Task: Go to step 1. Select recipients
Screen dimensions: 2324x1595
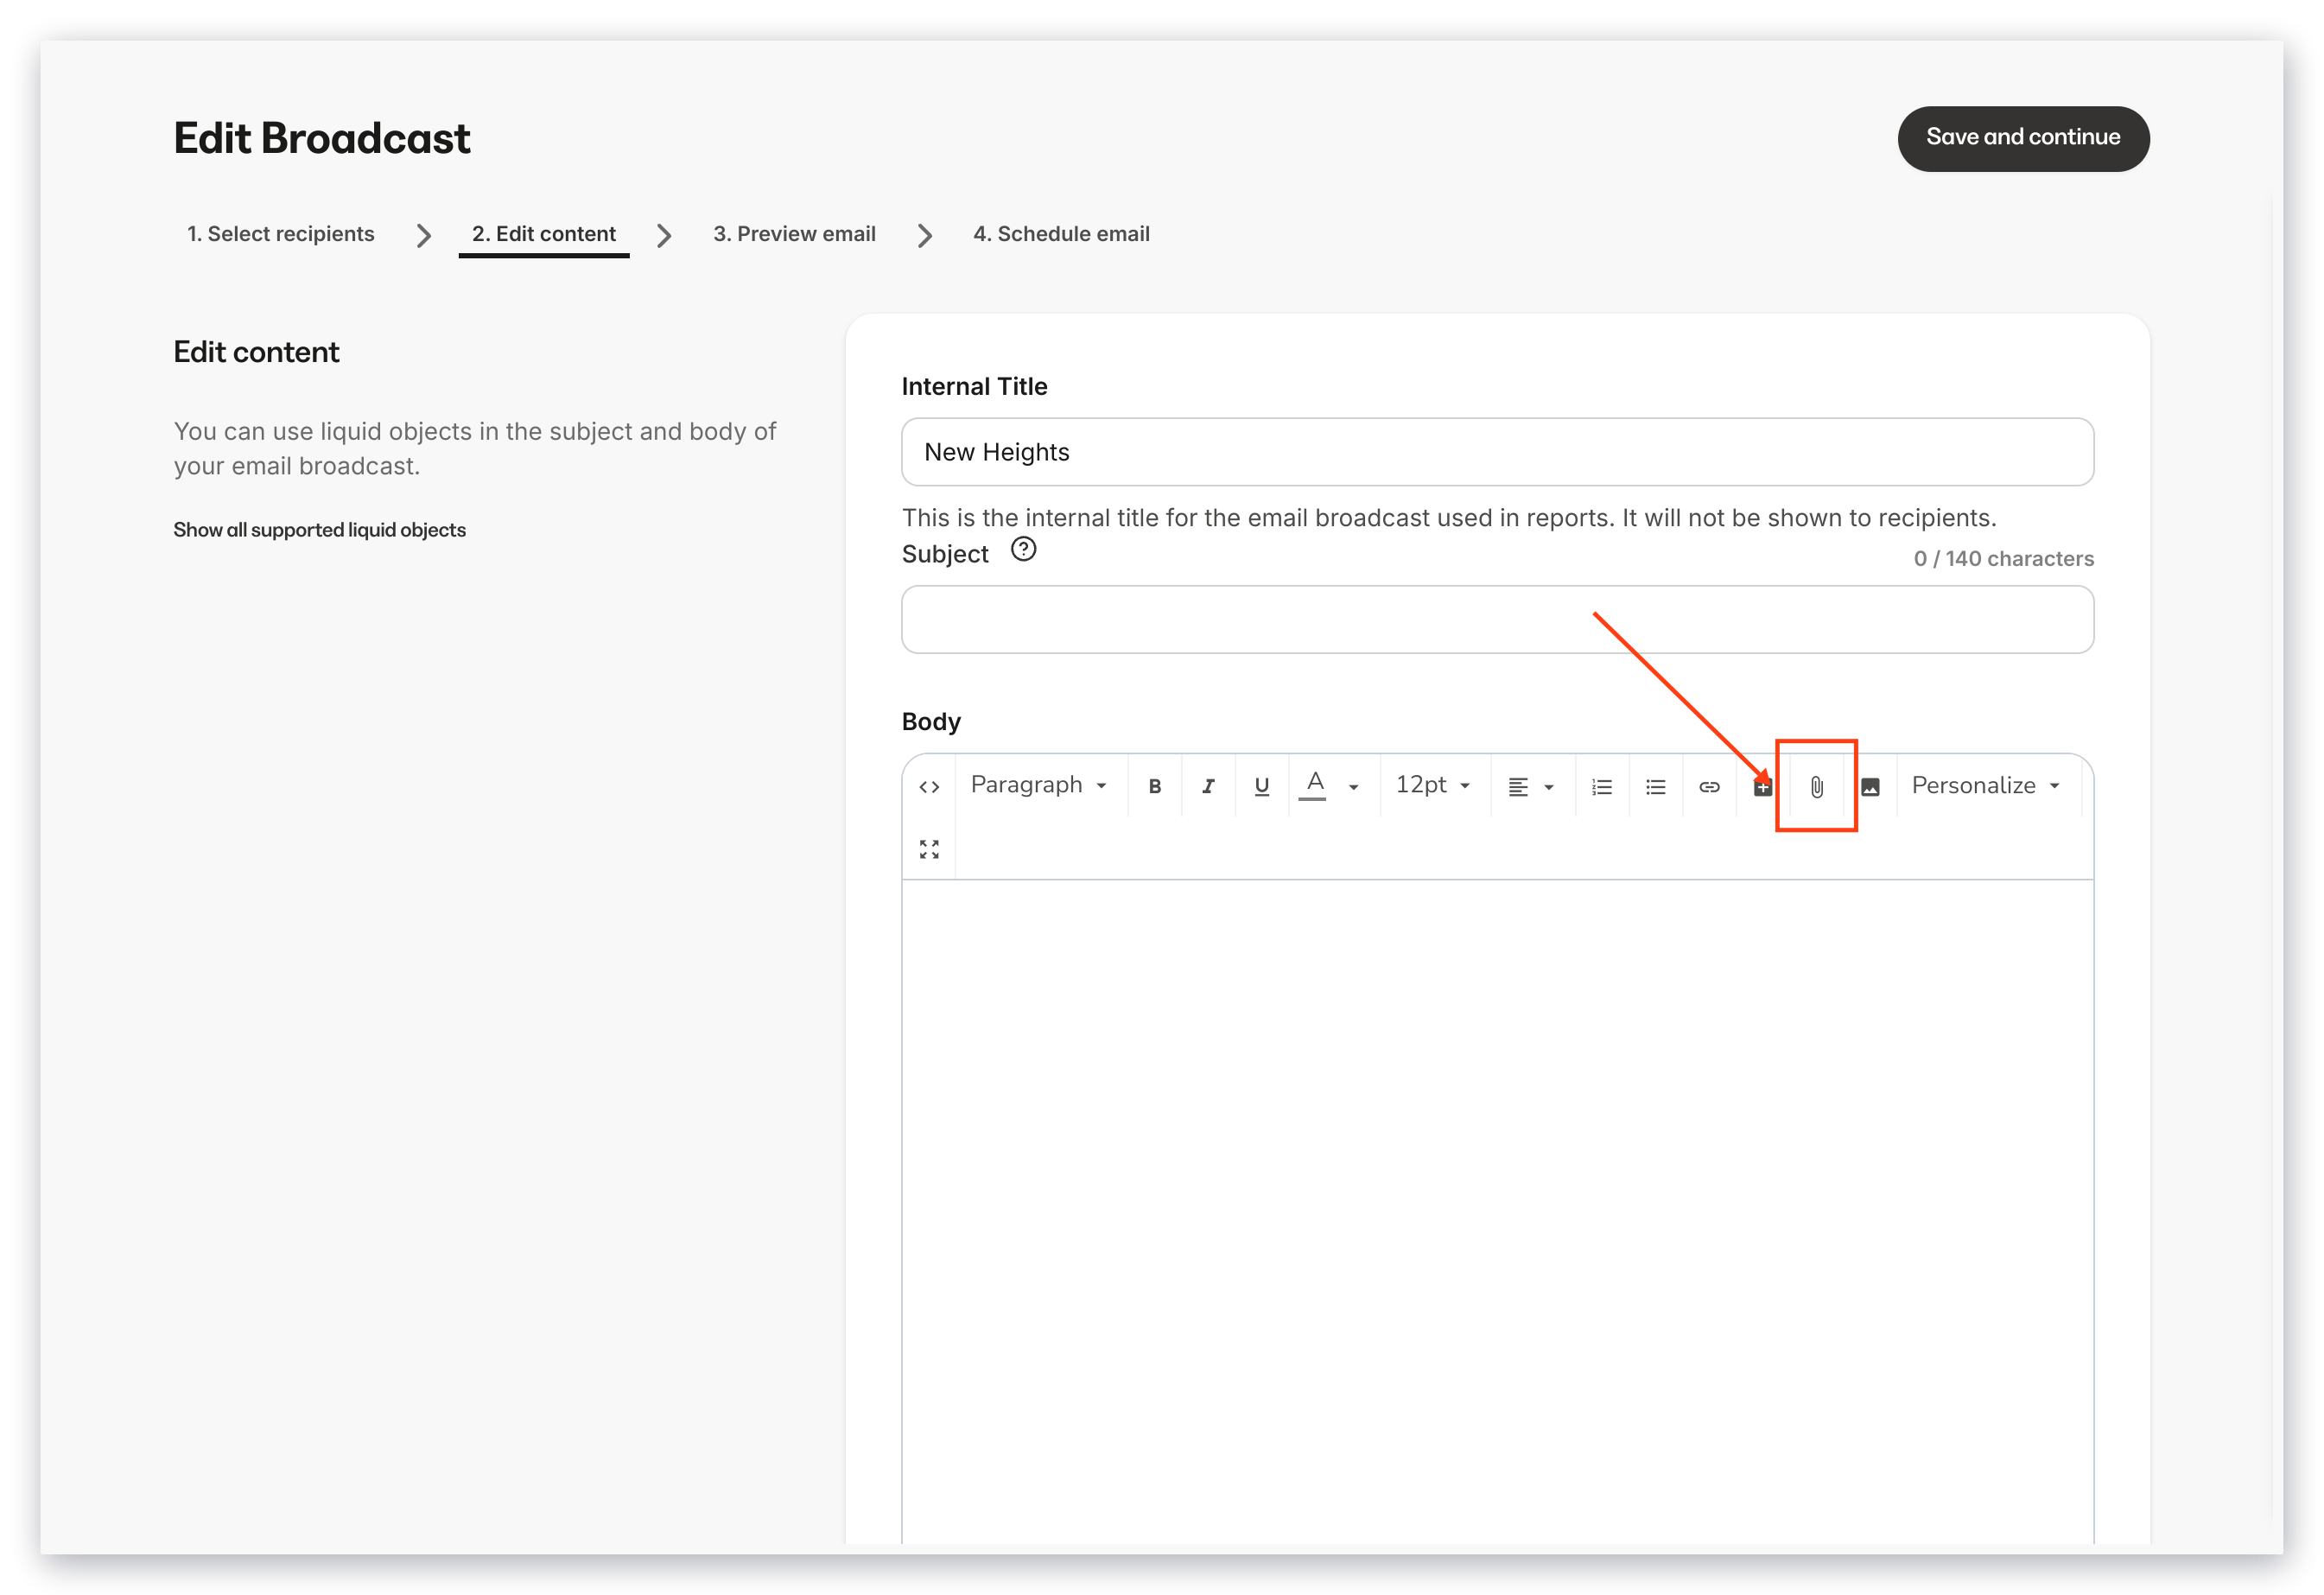Action: click(x=281, y=234)
